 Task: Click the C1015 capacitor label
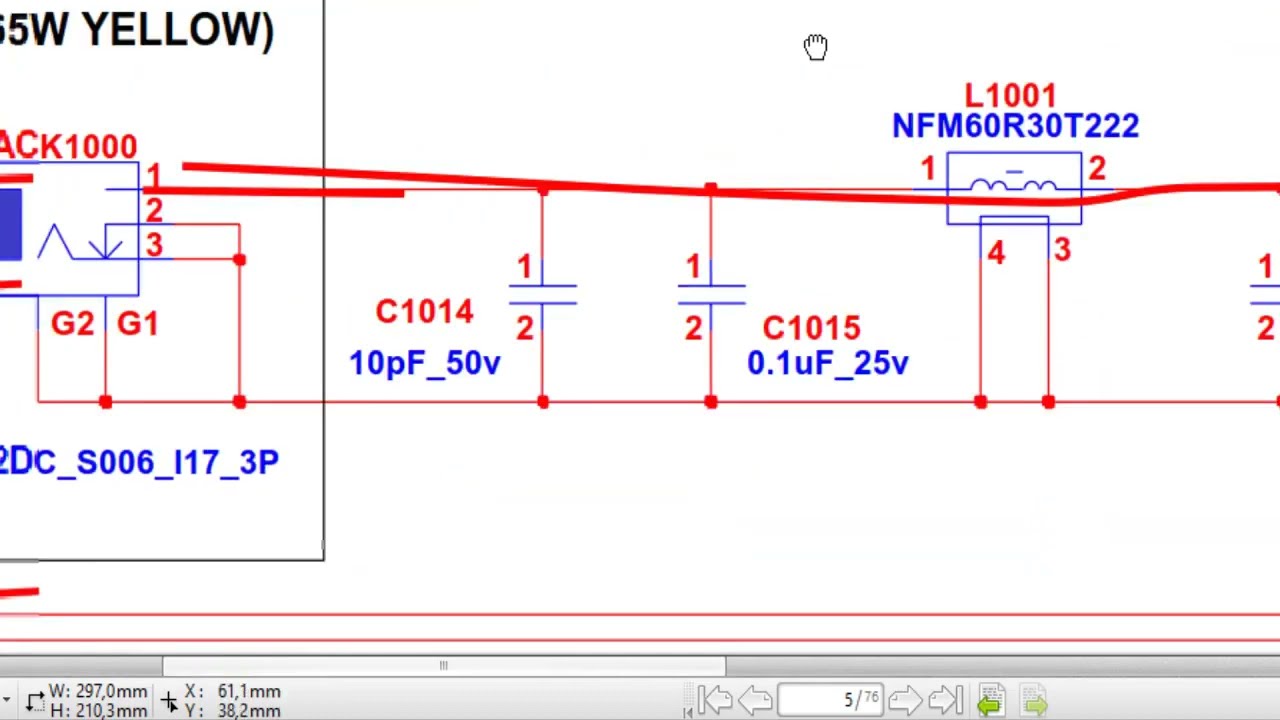coord(811,329)
